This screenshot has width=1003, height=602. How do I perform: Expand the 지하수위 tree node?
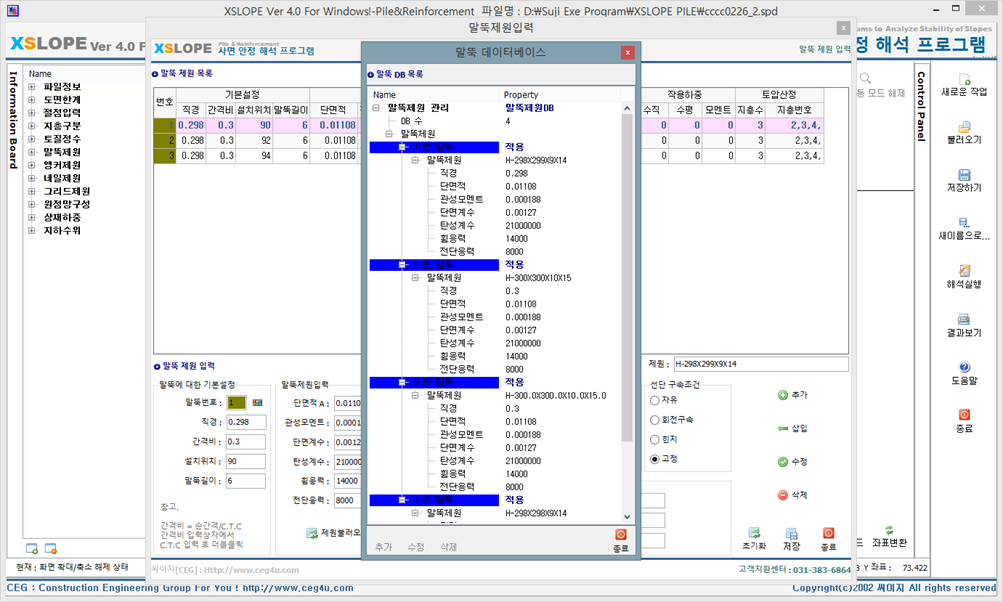point(31,230)
